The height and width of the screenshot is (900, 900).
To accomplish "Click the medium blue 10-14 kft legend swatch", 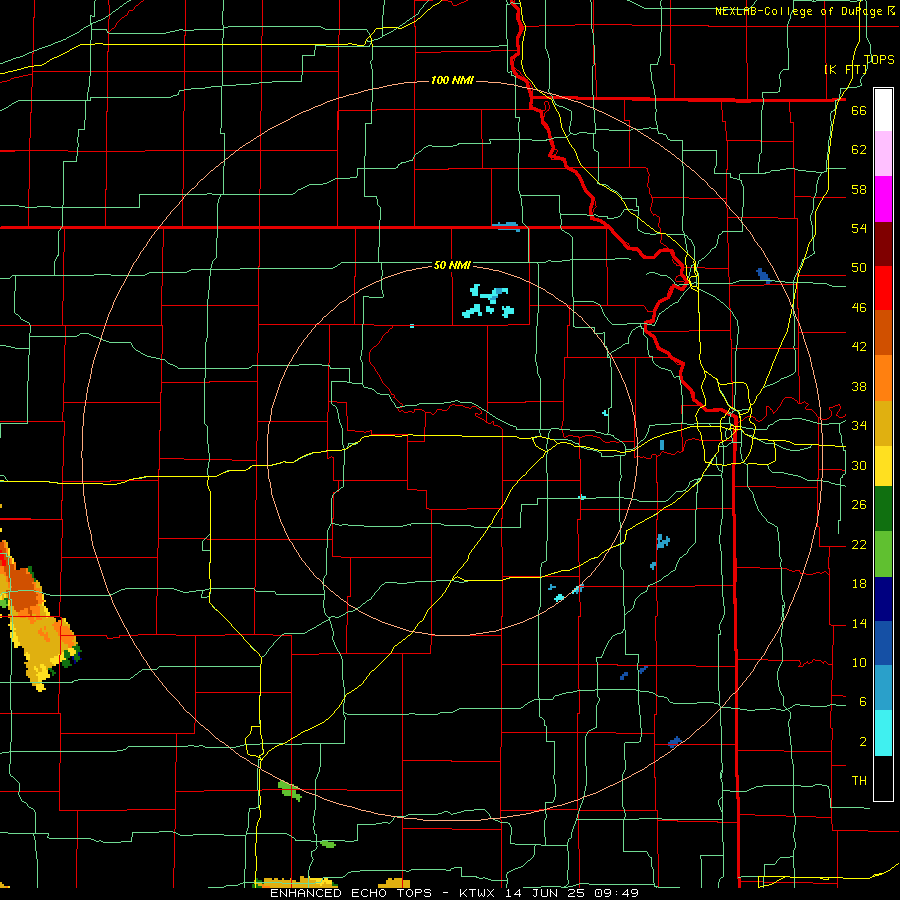I will click(x=883, y=643).
